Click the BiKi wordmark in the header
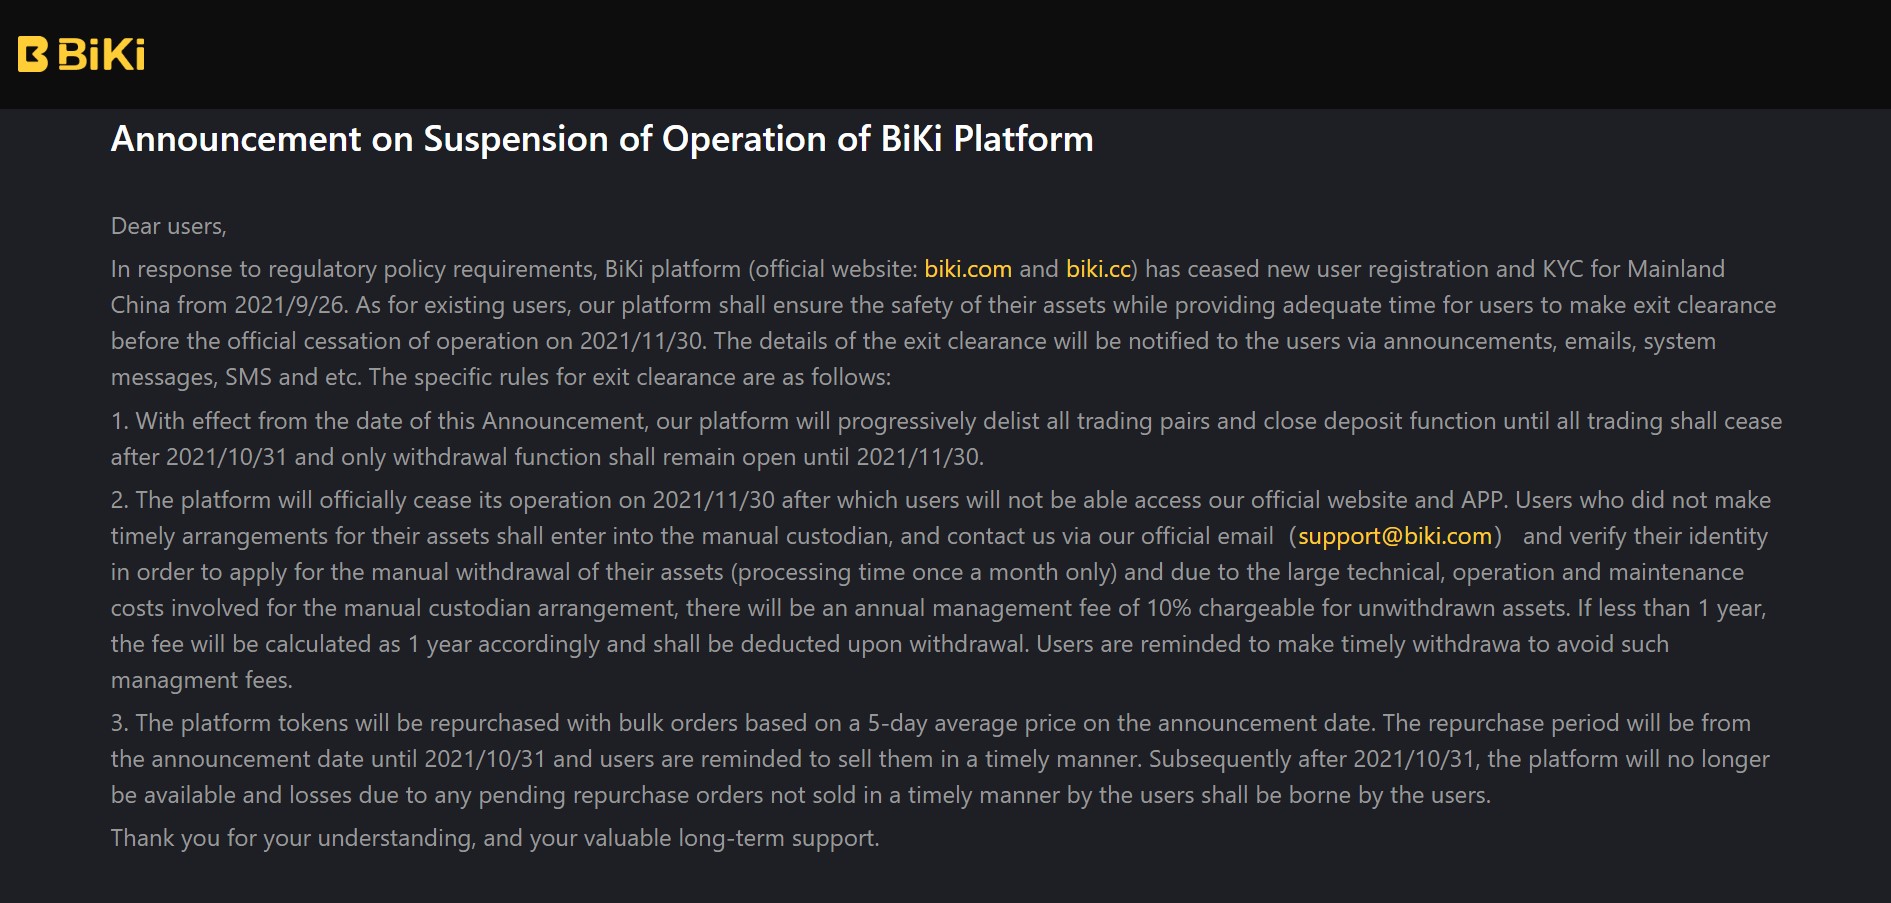 (101, 54)
